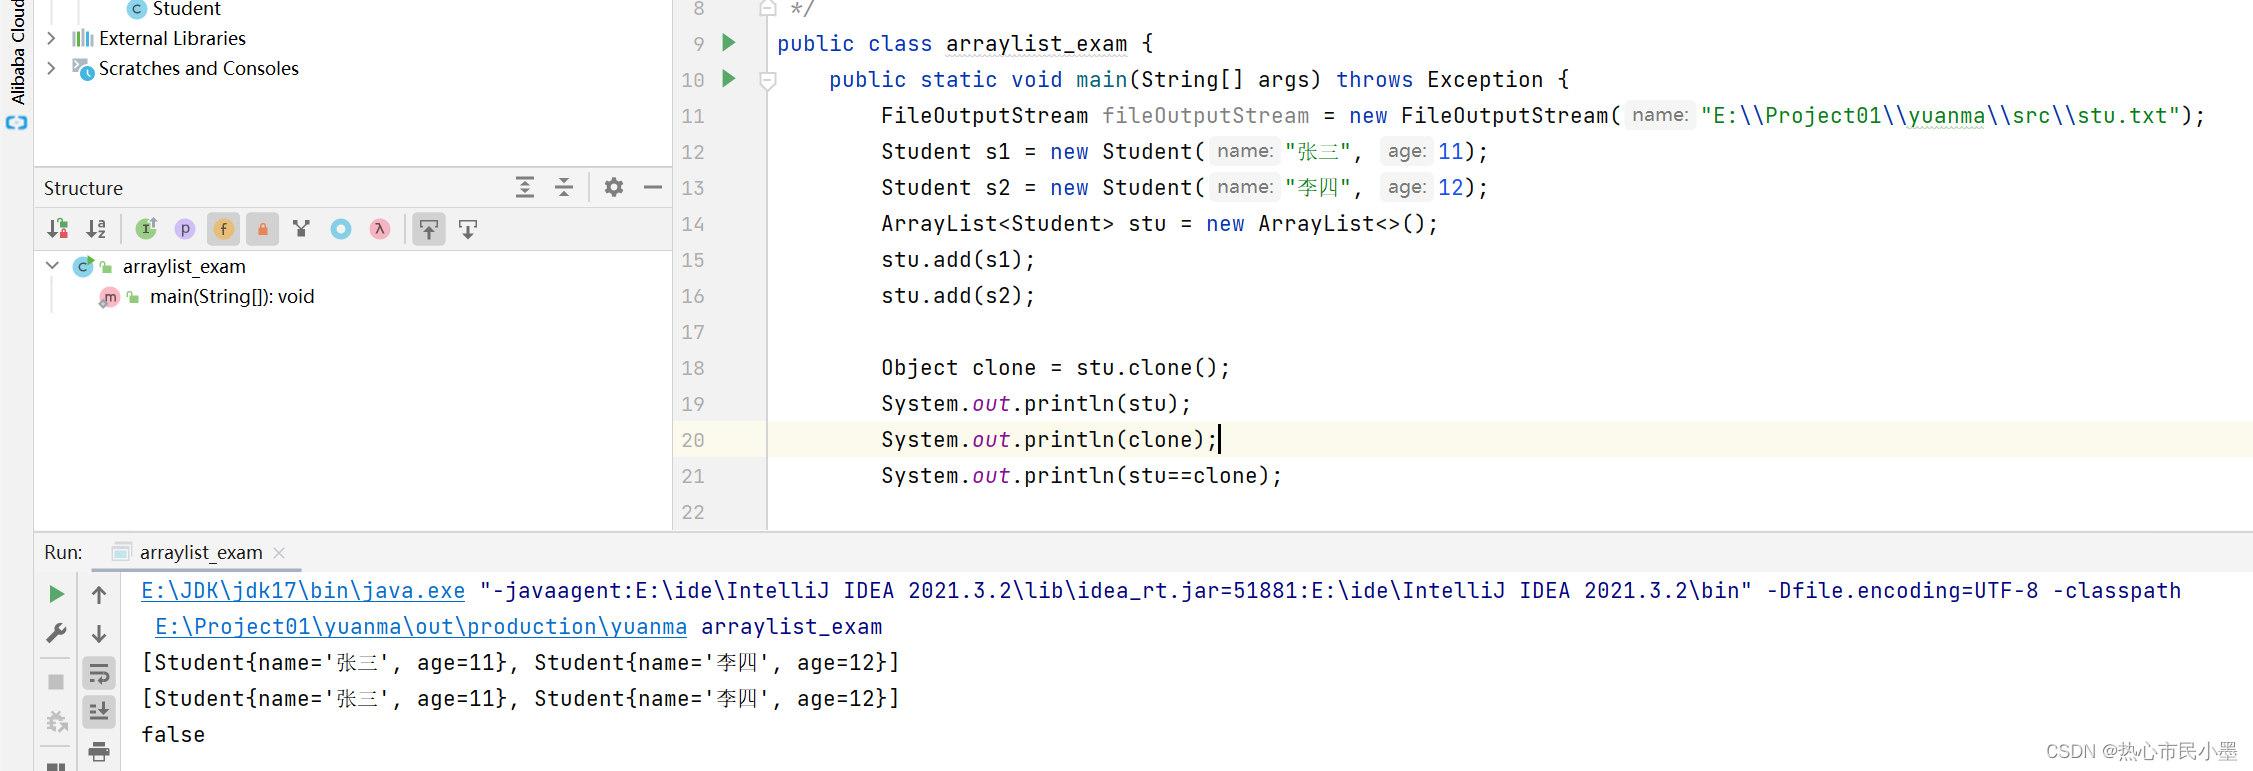Click line number 14 in the gutter
Viewport: 2253px width, 771px height.
[693, 223]
